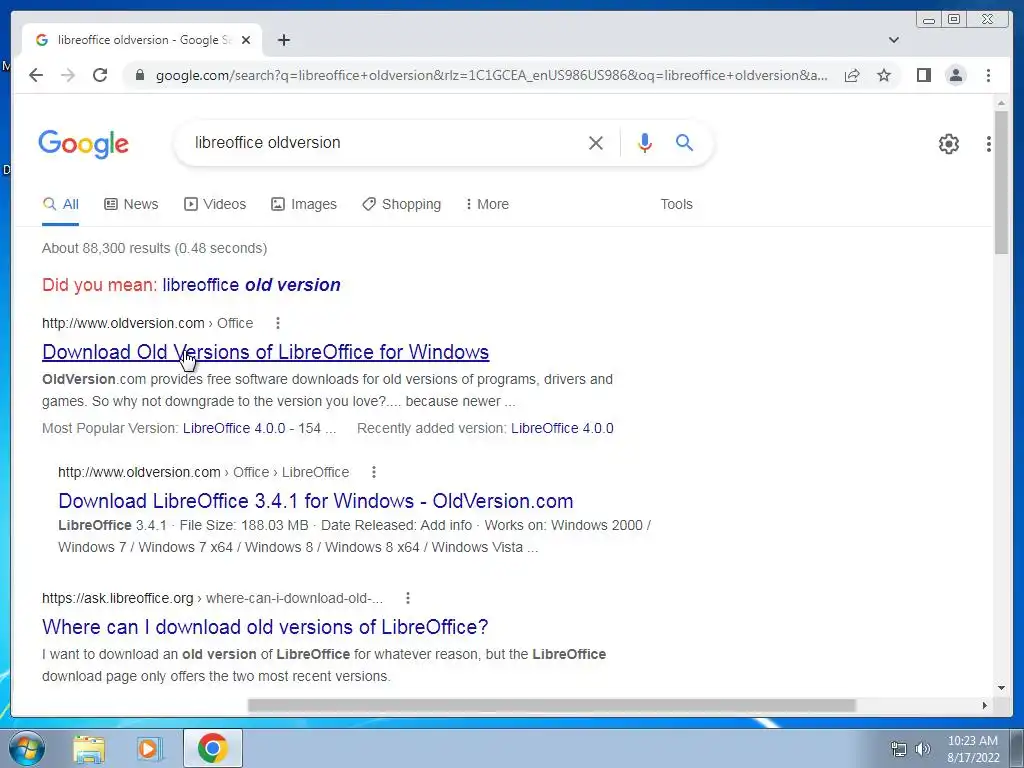Expand the More search filters
The height and width of the screenshot is (768, 1024).
[487, 204]
